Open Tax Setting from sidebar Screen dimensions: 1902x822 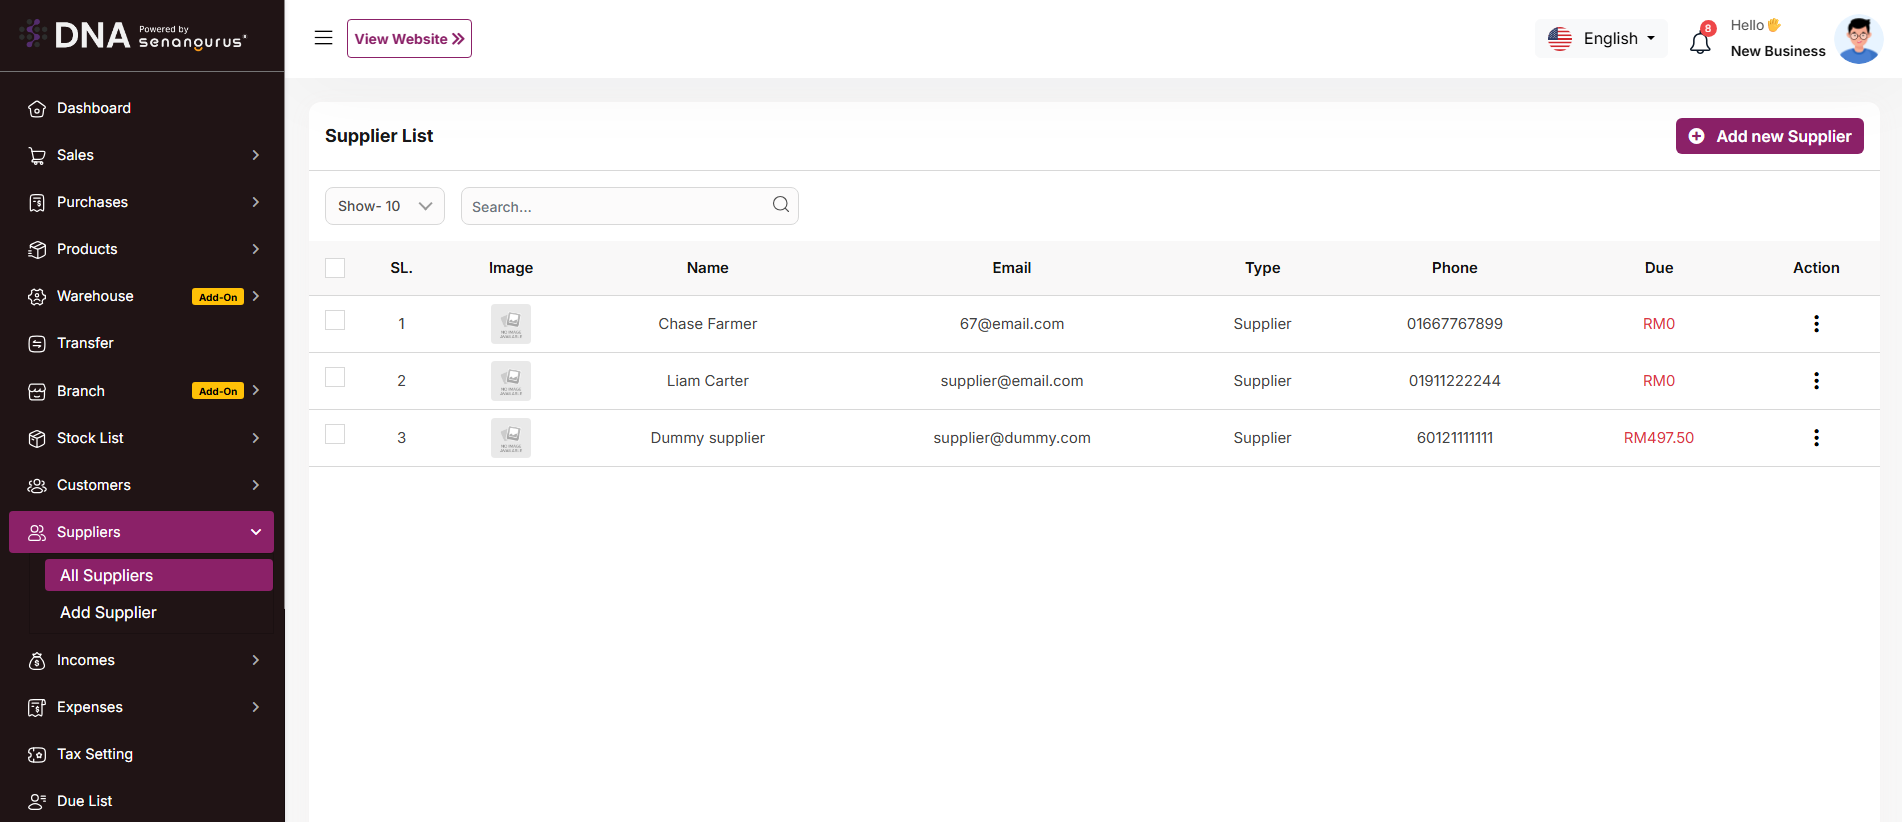(95, 754)
